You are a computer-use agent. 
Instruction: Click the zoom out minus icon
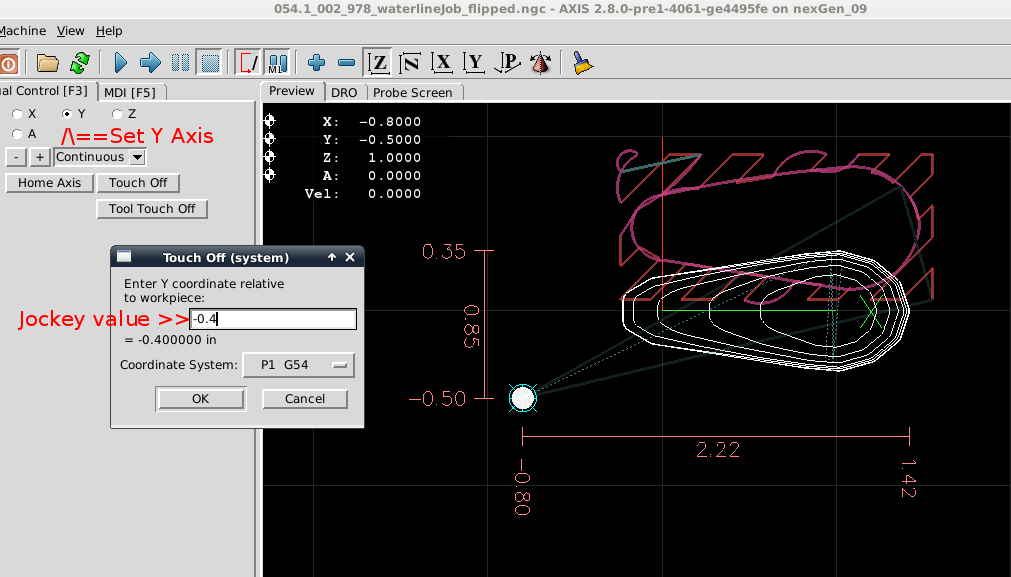346,63
